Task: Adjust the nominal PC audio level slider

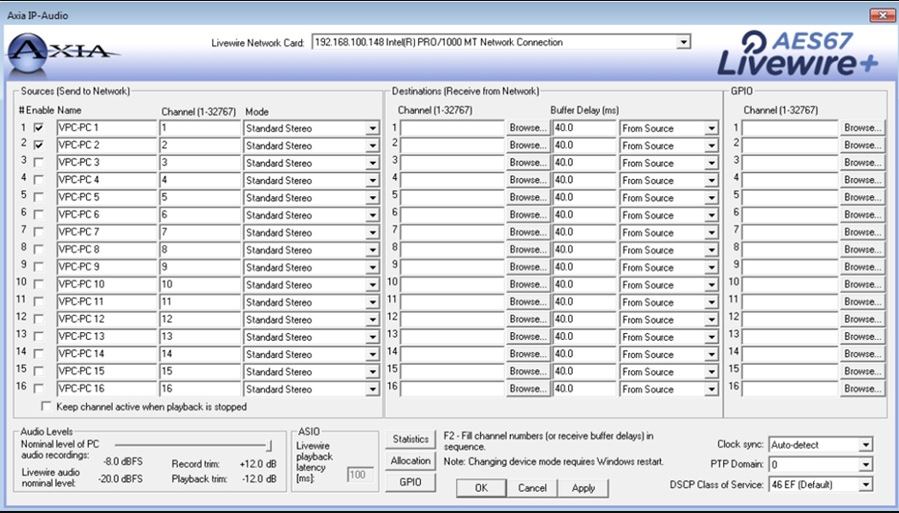Action: pos(268,446)
